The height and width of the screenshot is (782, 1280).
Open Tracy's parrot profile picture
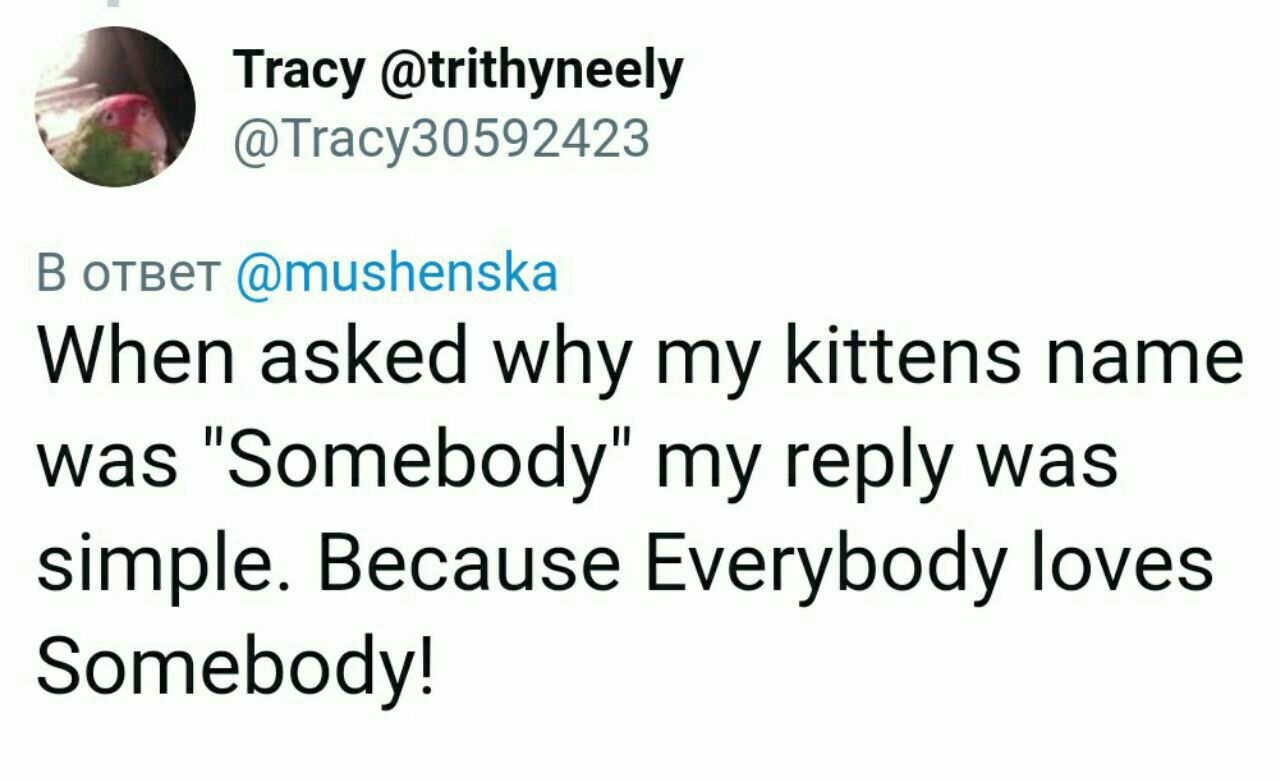(x=115, y=107)
